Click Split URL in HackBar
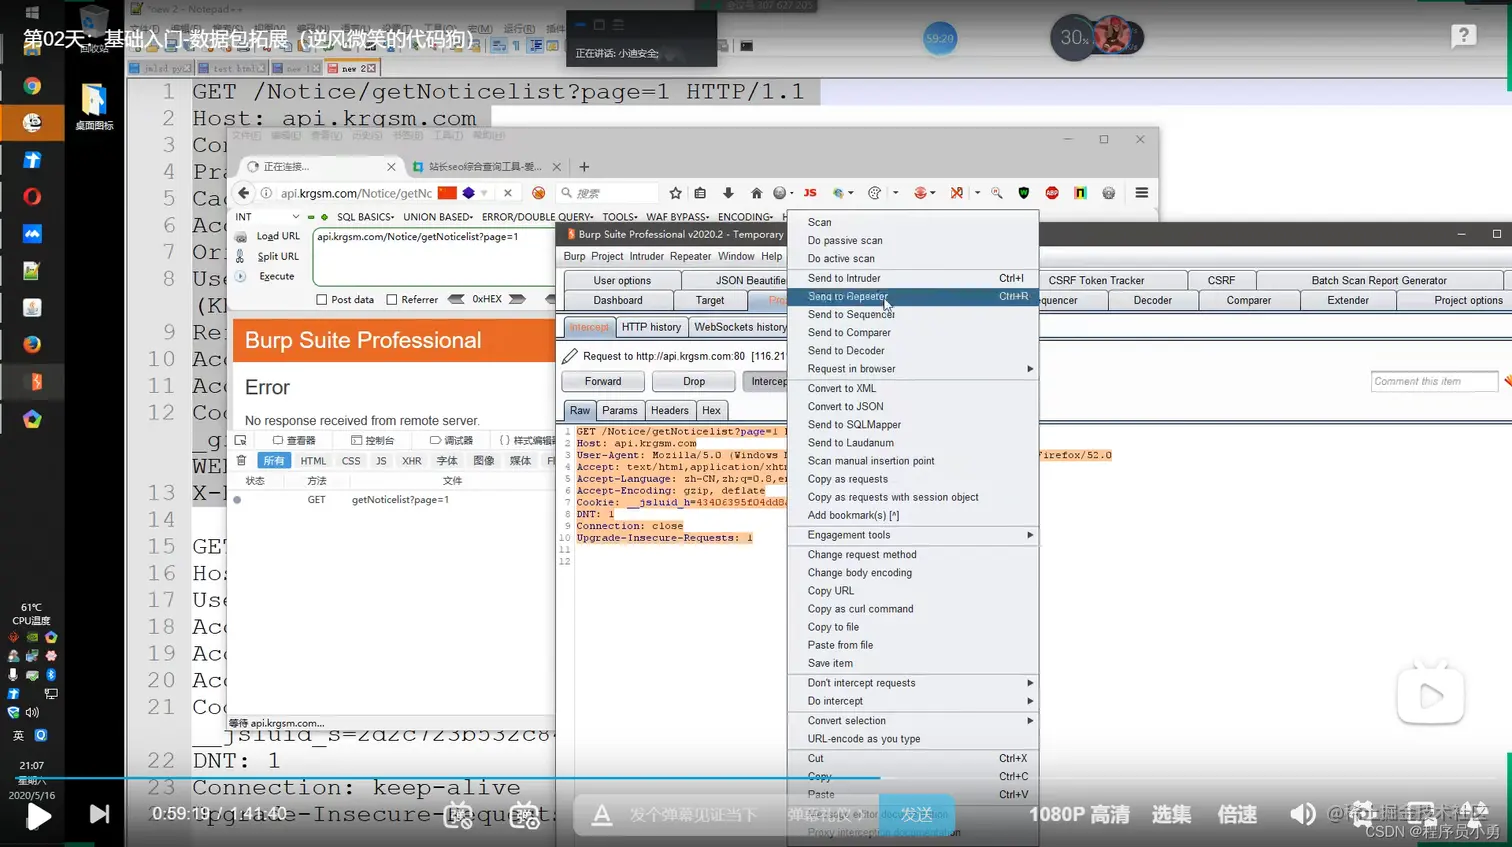Screen dimensions: 1512x847 277,256
